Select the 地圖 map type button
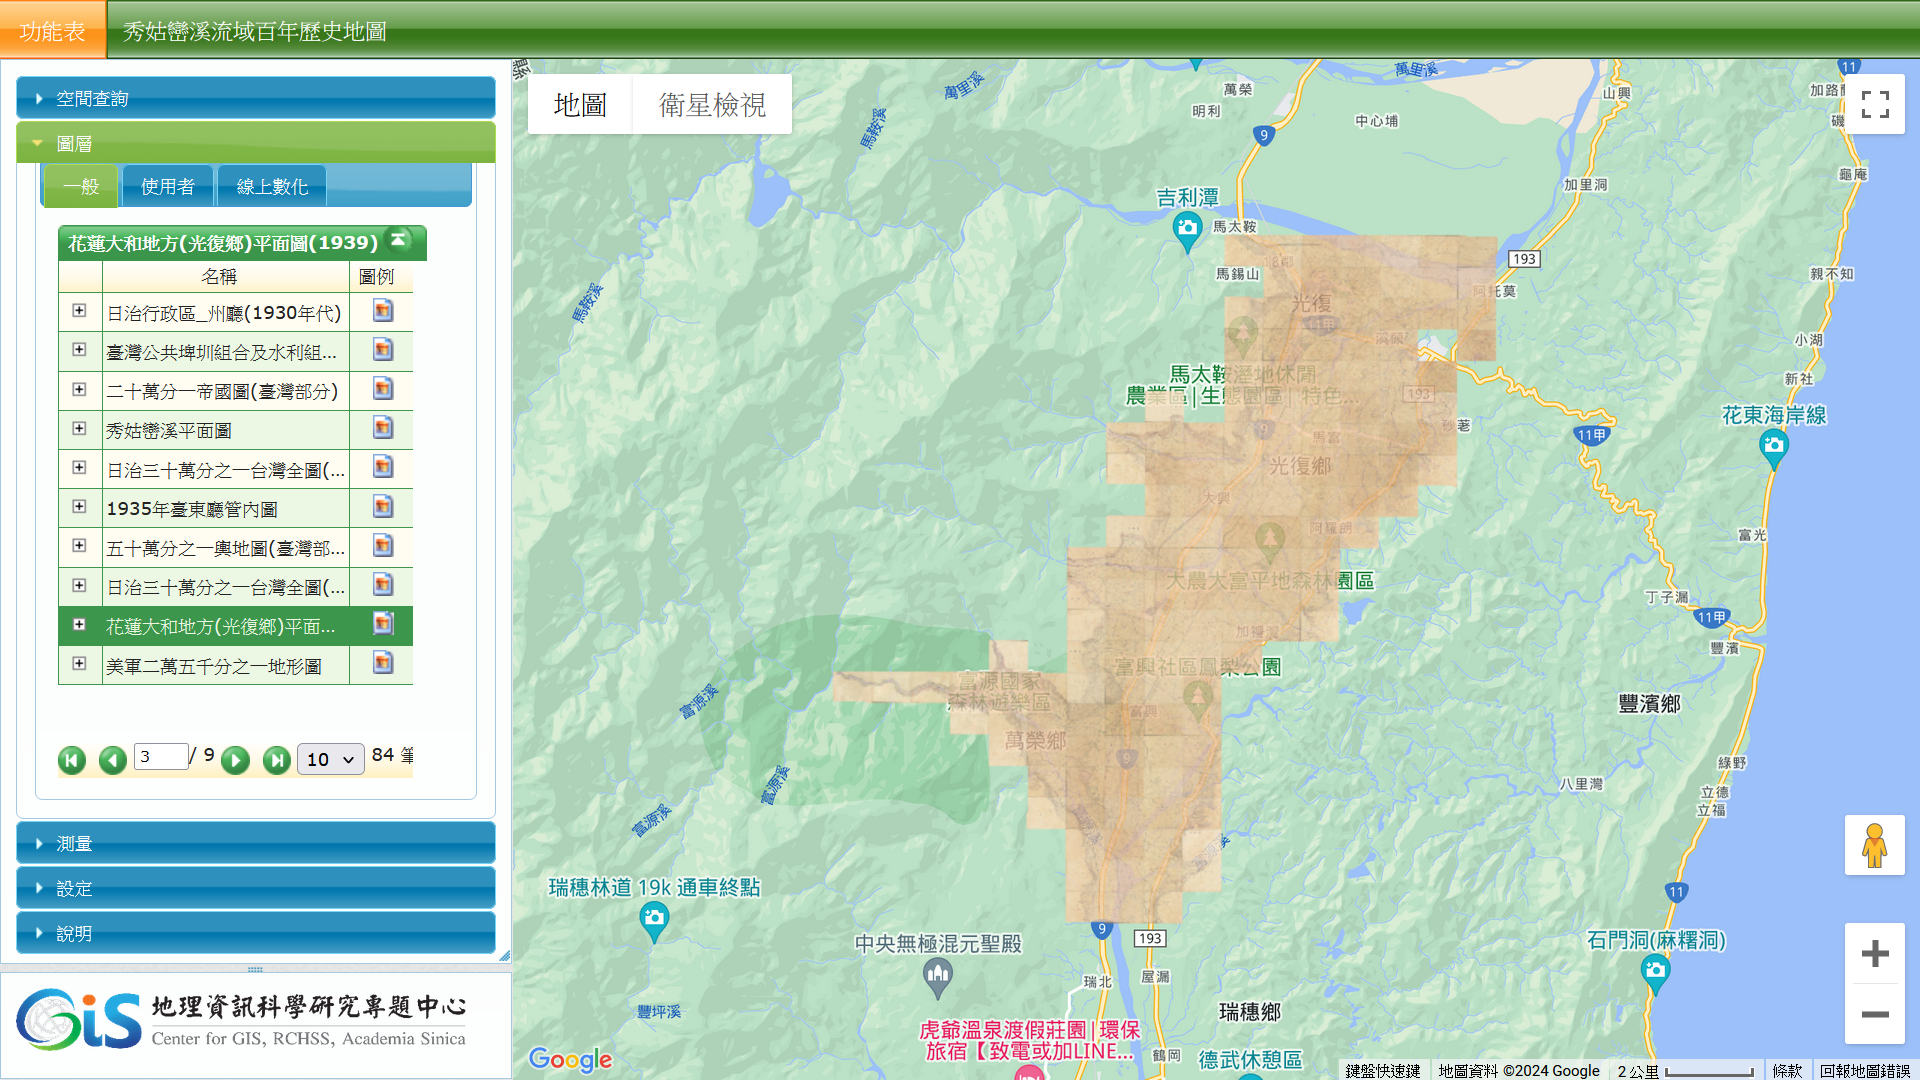Viewport: 1920px width, 1080px height. [x=580, y=104]
